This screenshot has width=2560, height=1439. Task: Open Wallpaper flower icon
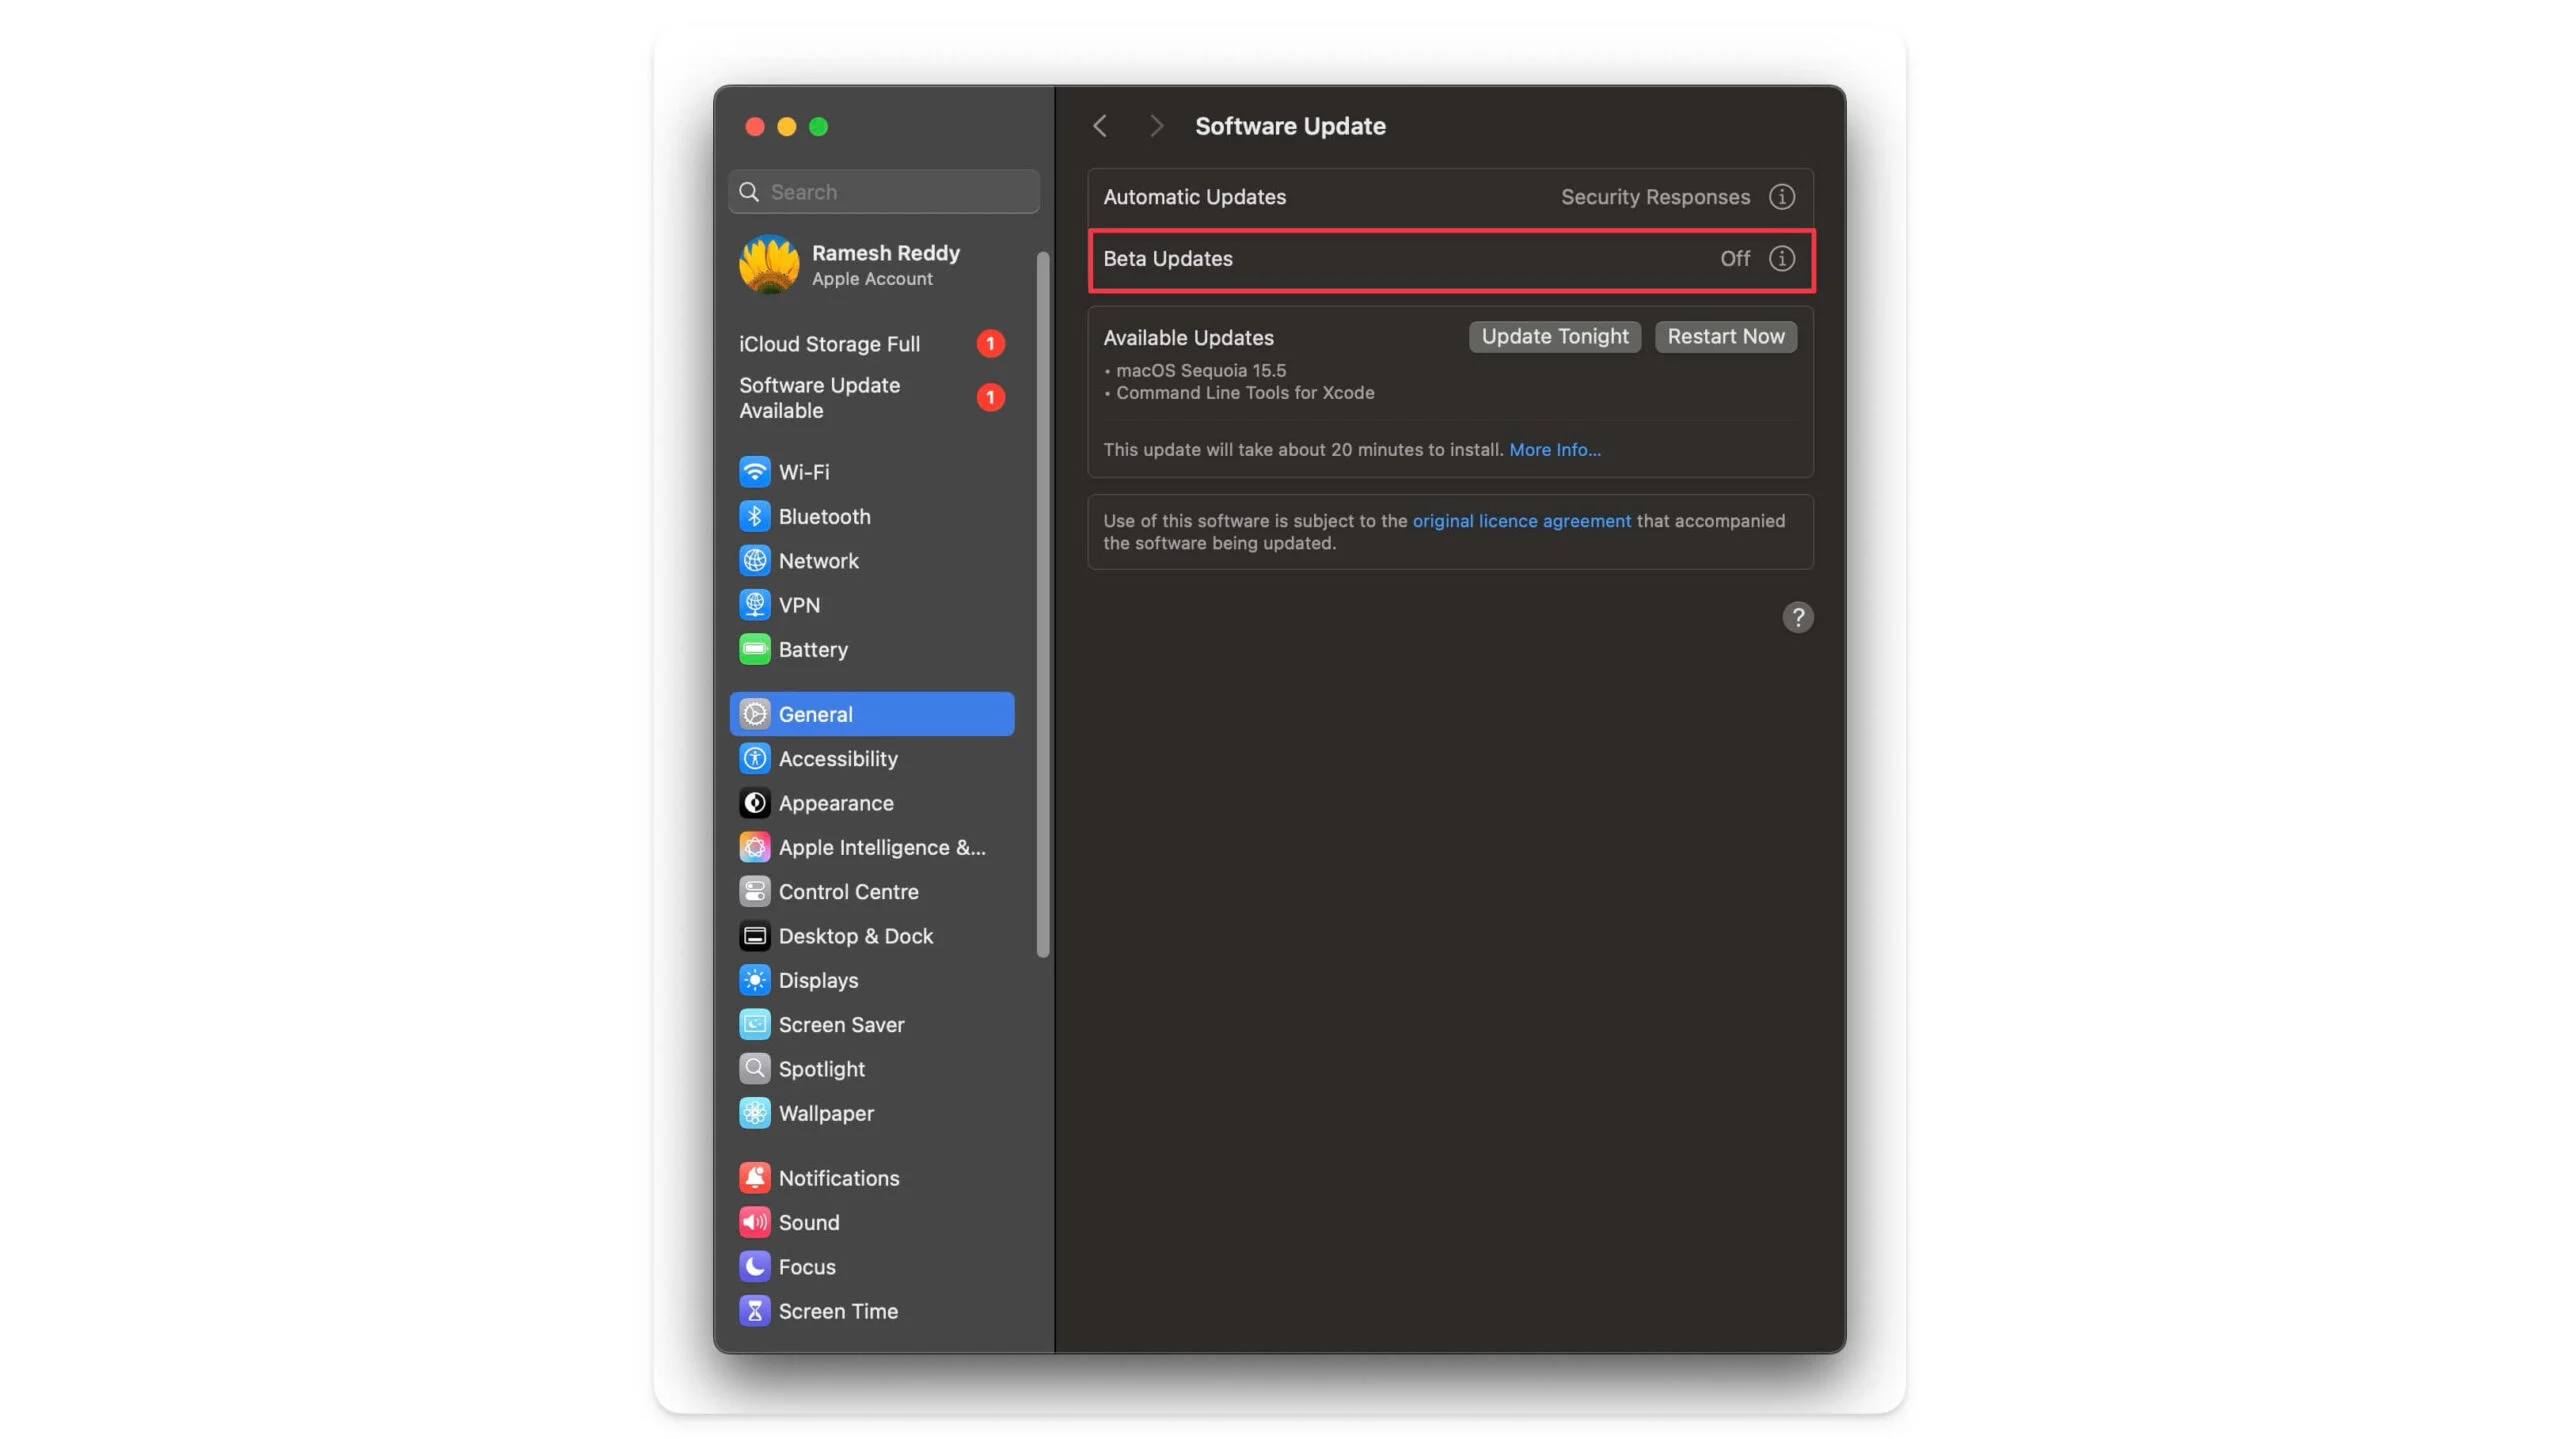point(754,1113)
